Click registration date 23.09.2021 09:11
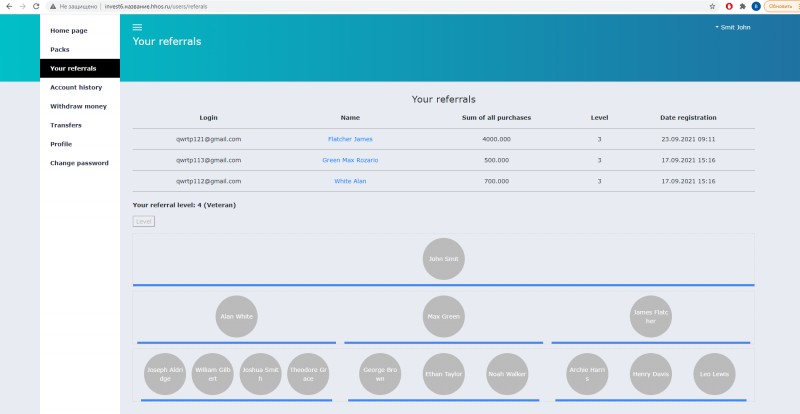 pos(688,139)
